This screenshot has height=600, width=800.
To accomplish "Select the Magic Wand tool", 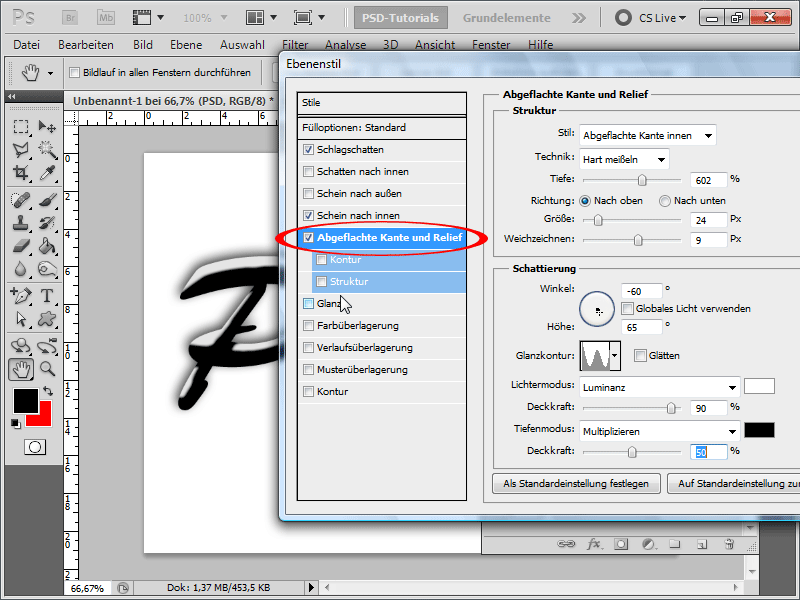I will pos(47,149).
